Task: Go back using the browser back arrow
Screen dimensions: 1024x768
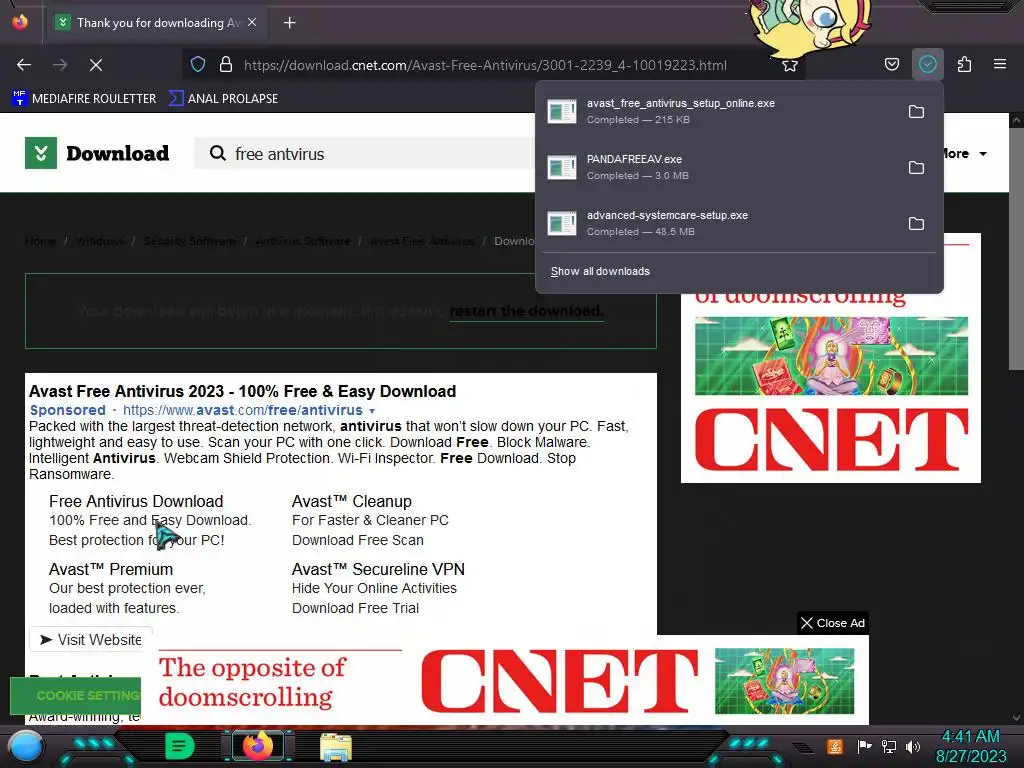Action: [x=24, y=65]
